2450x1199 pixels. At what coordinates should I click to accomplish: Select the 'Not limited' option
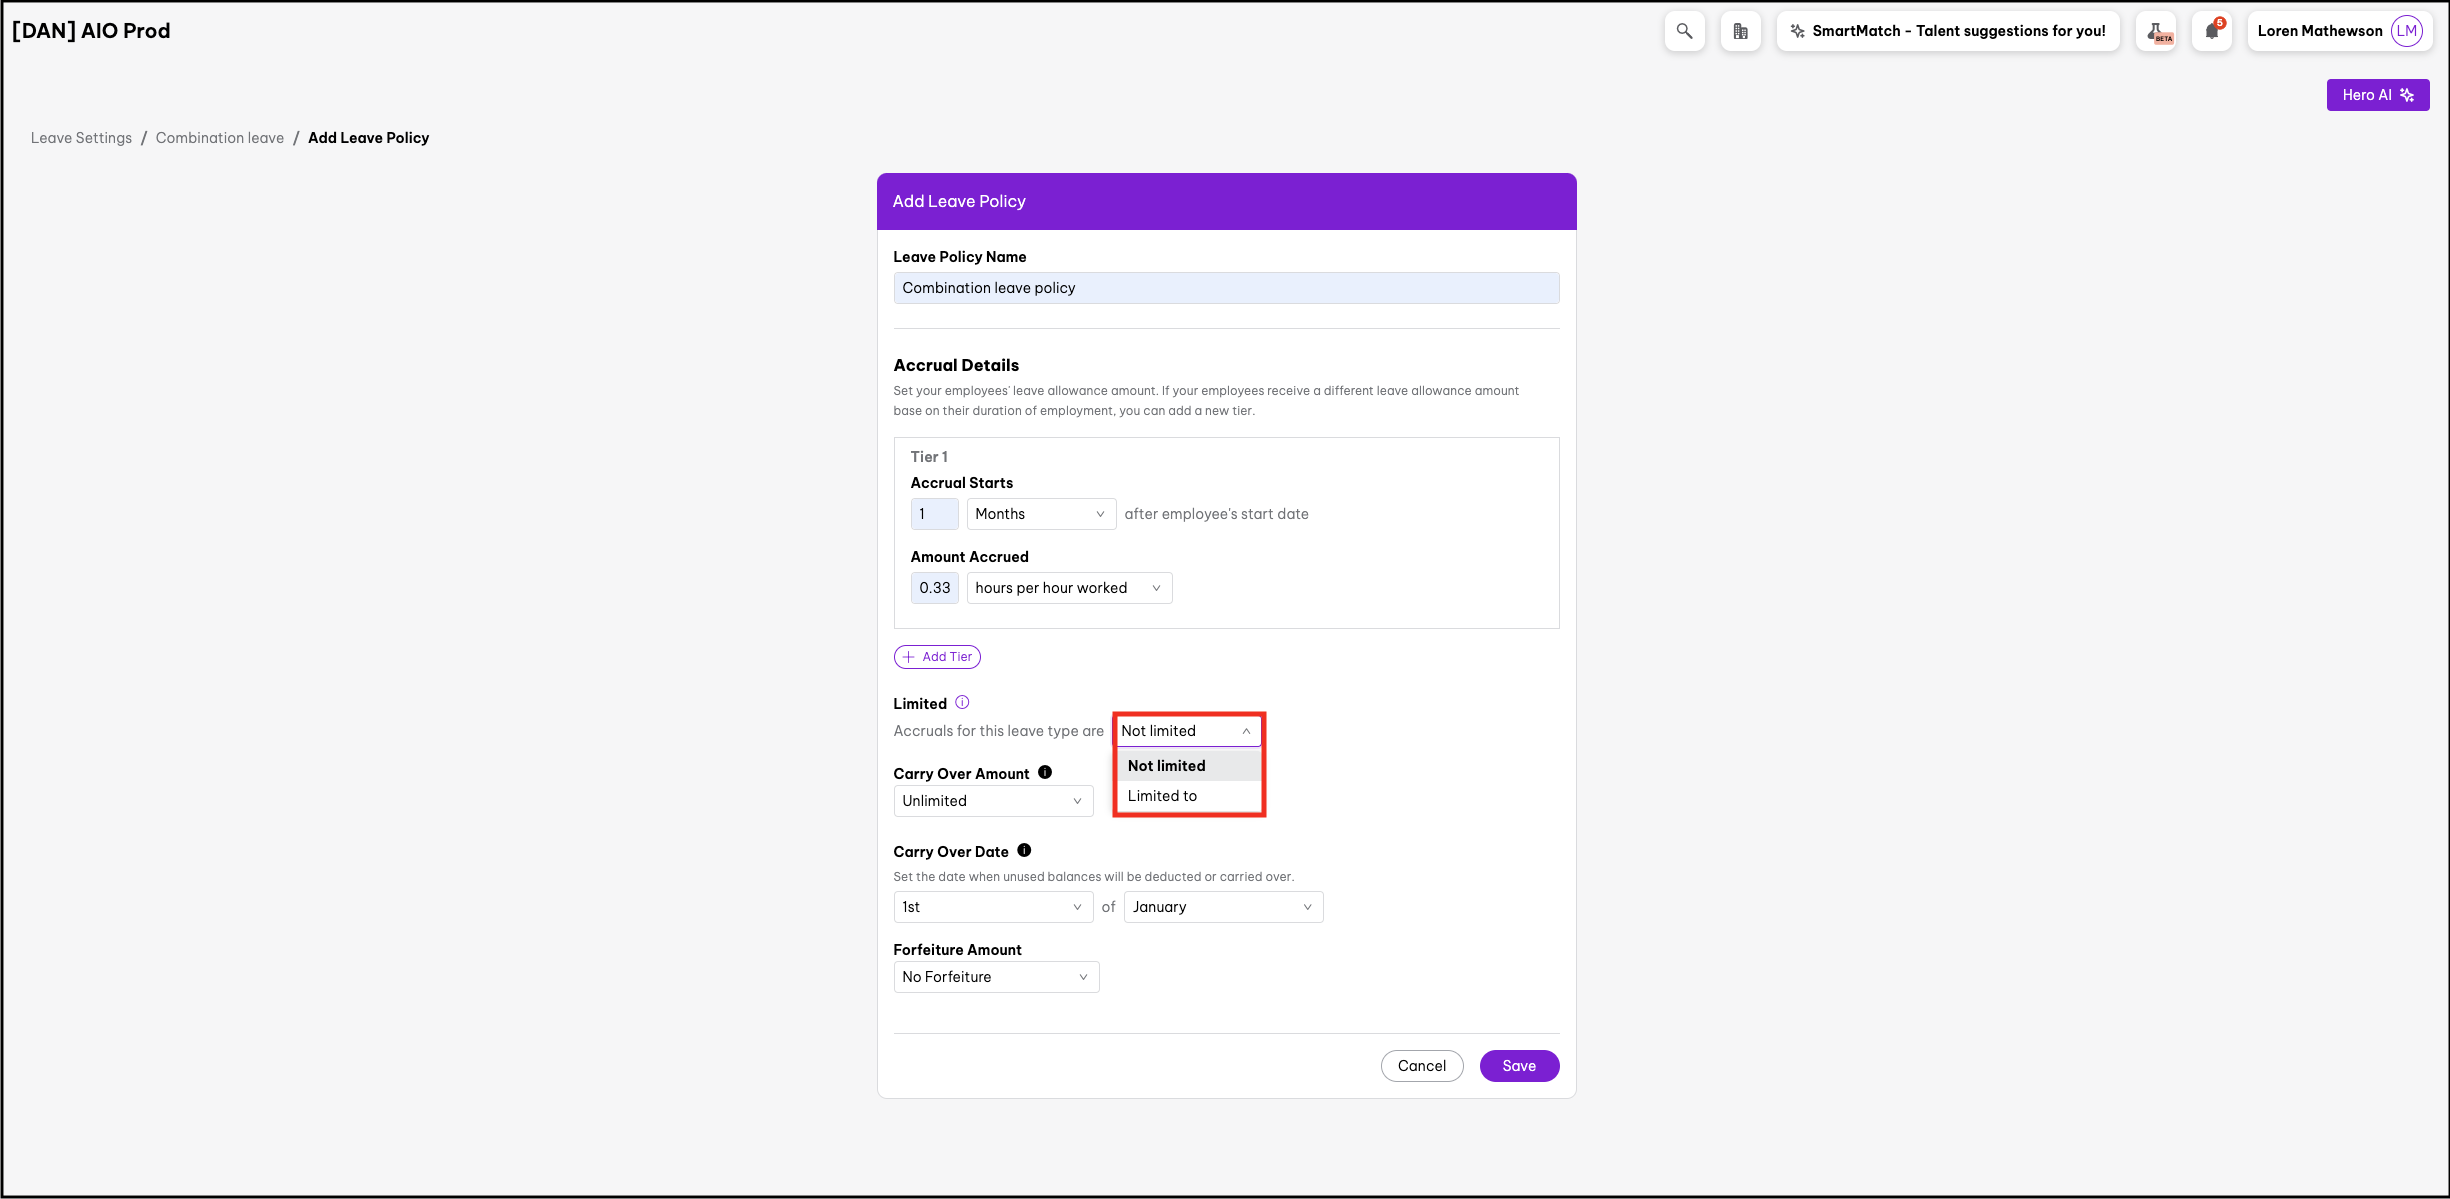click(x=1166, y=766)
